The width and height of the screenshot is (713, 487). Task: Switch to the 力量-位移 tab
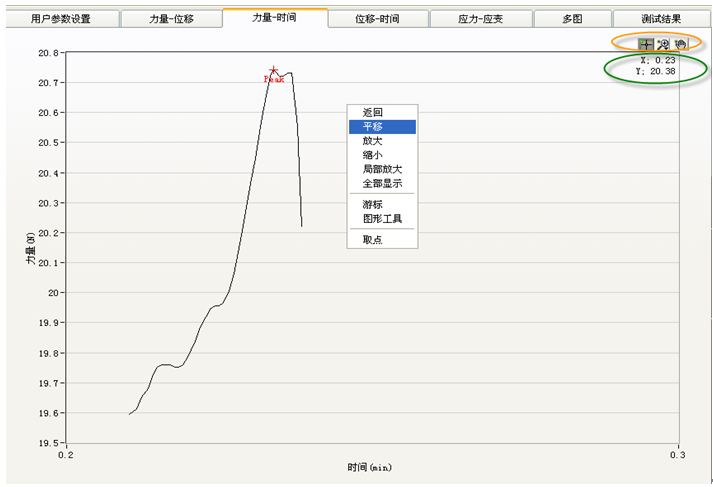(171, 19)
